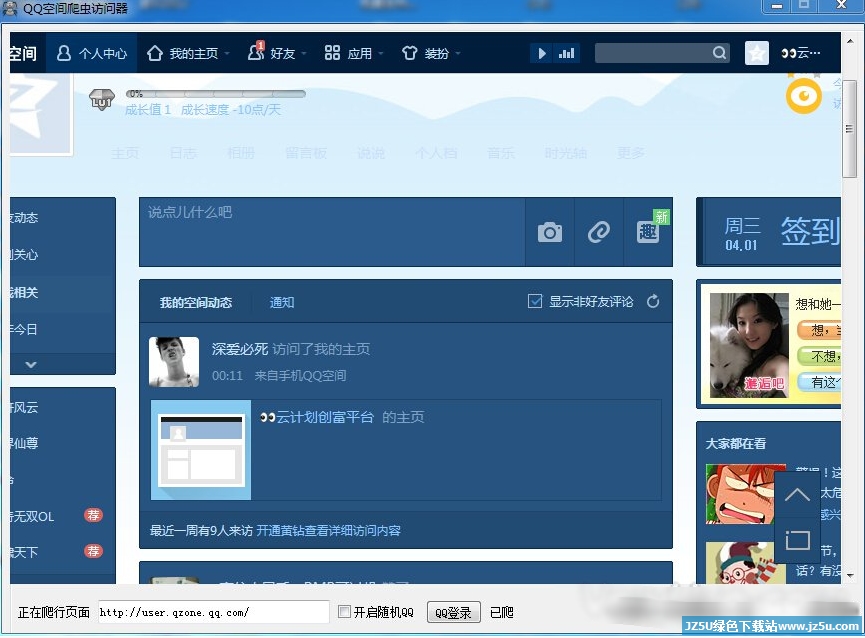Select 关心 item in left sidebar
865x638 pixels.
pyautogui.click(x=24, y=255)
